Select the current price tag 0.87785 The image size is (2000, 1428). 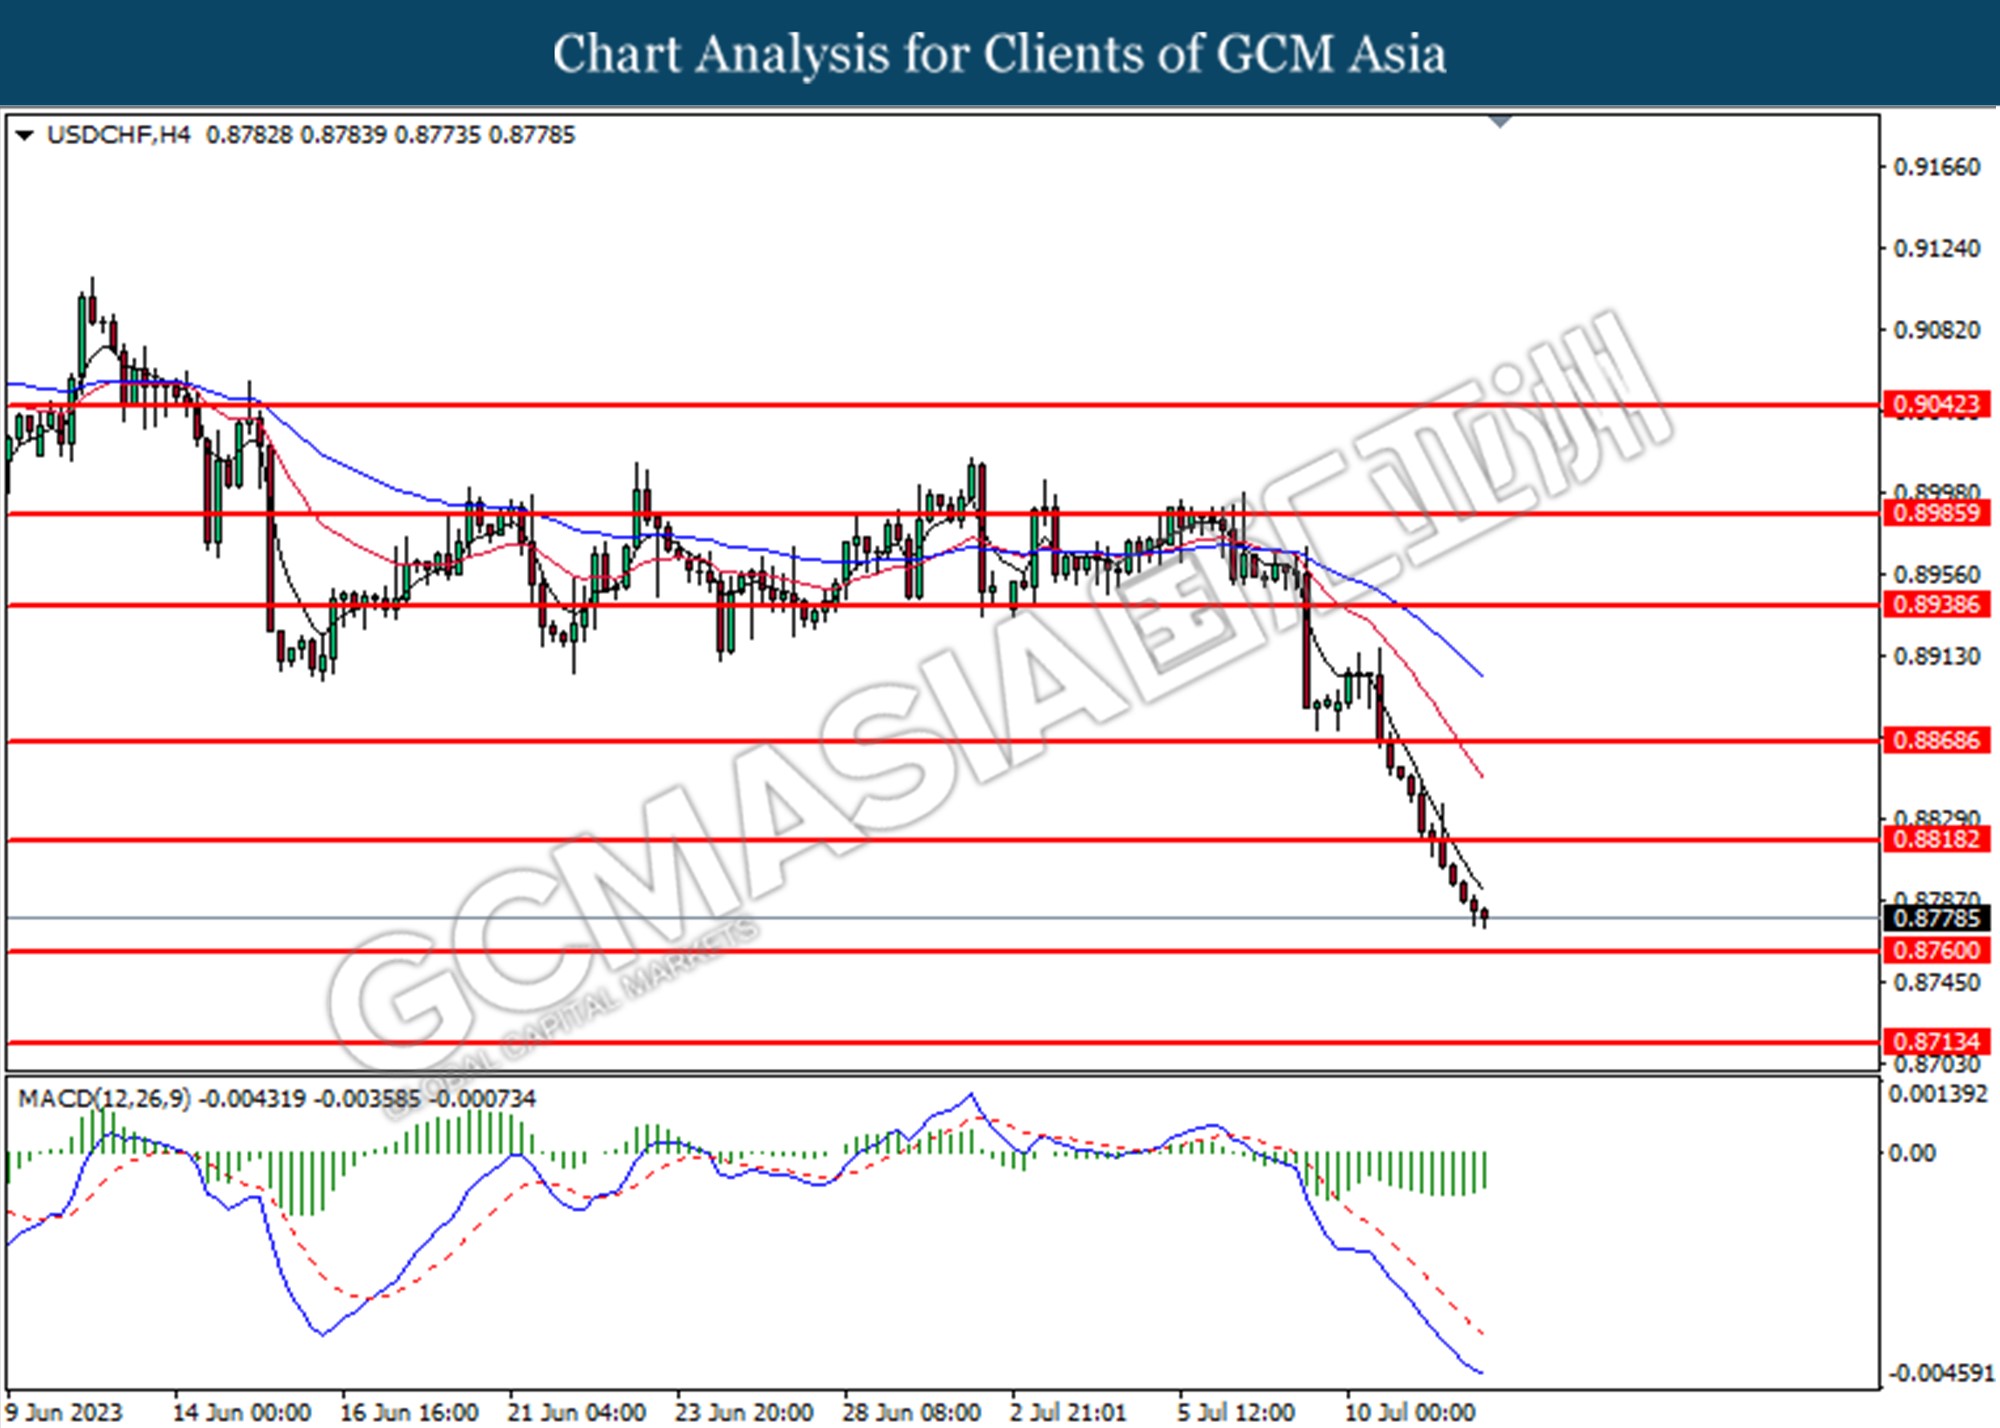pos(1937,918)
